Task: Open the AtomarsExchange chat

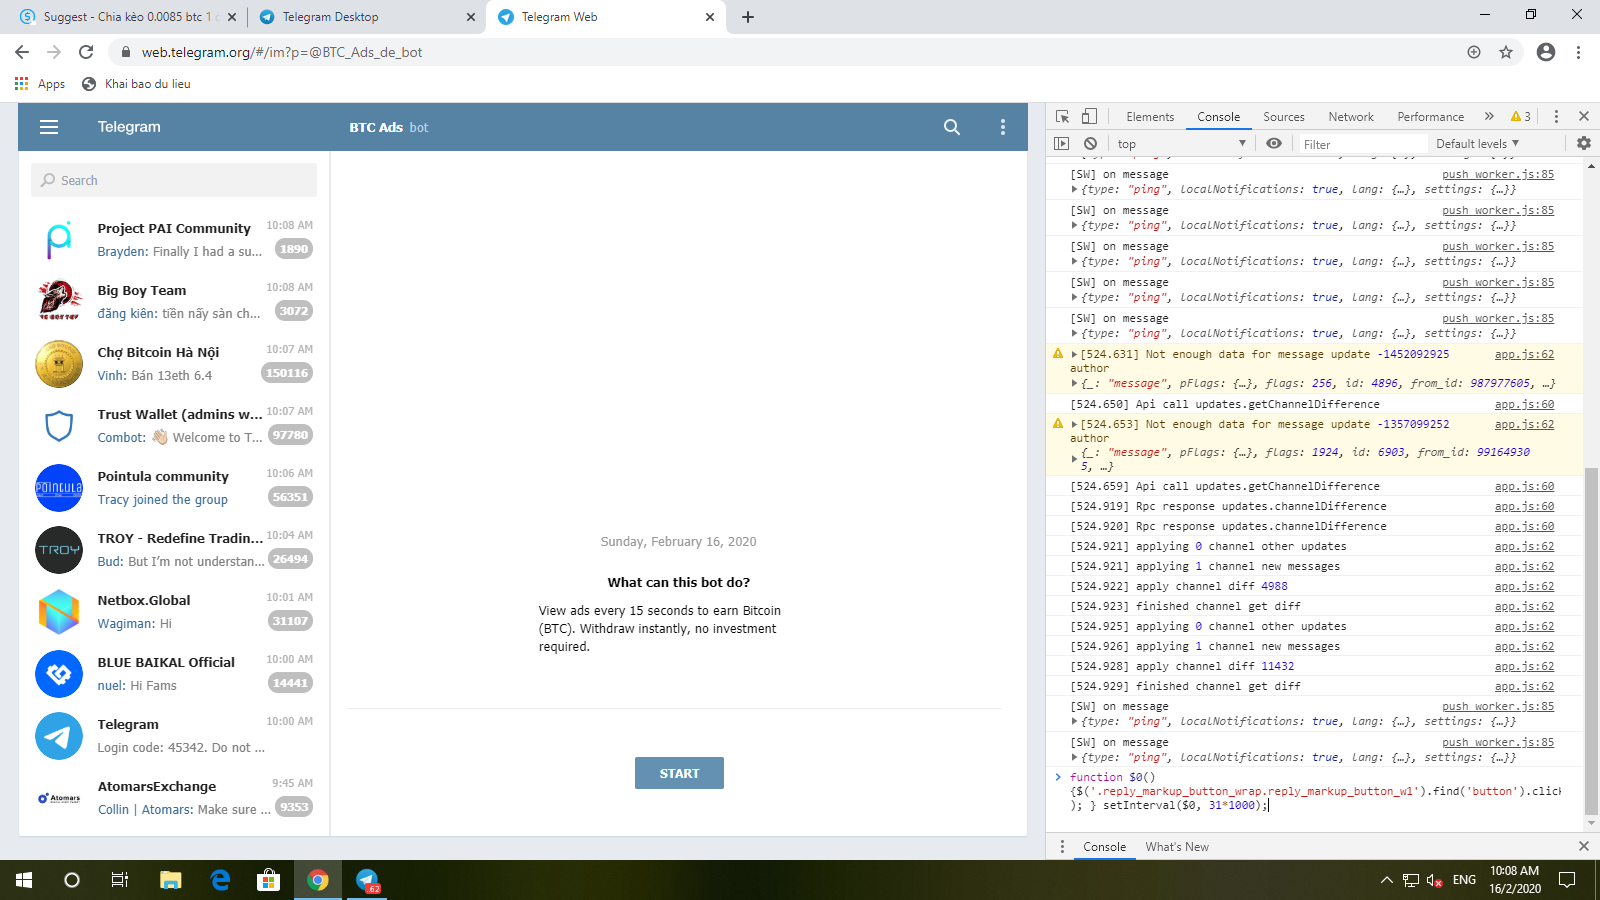Action: 174,798
